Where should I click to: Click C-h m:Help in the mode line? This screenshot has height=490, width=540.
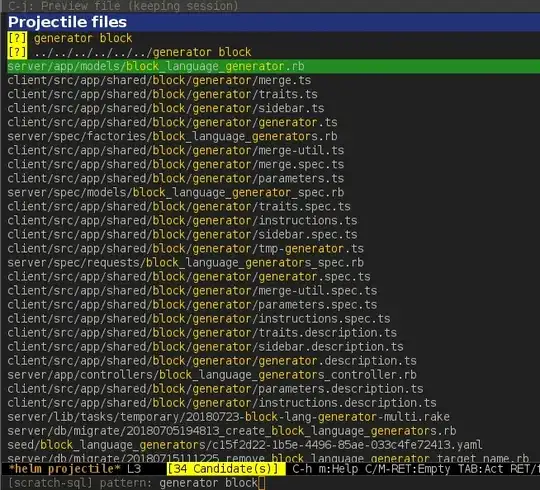(x=325, y=469)
